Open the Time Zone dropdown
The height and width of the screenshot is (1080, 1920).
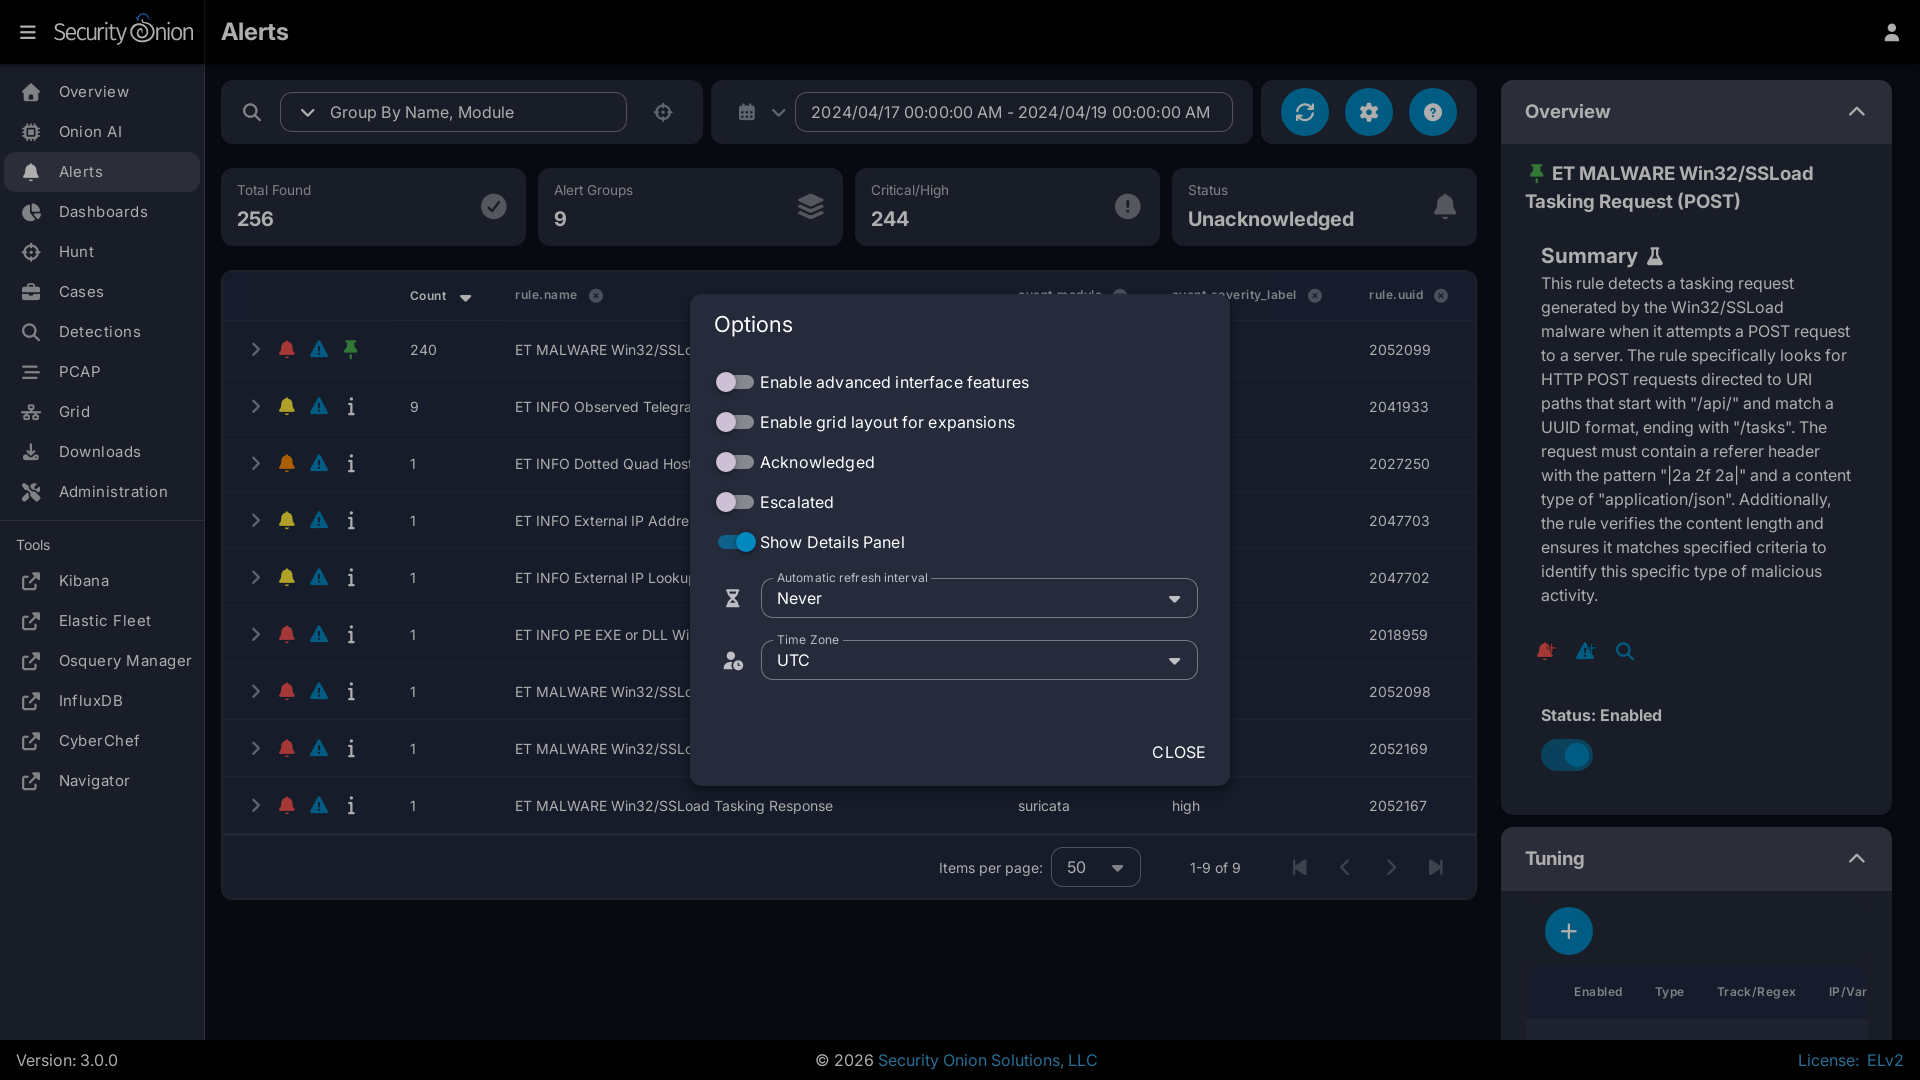click(978, 660)
